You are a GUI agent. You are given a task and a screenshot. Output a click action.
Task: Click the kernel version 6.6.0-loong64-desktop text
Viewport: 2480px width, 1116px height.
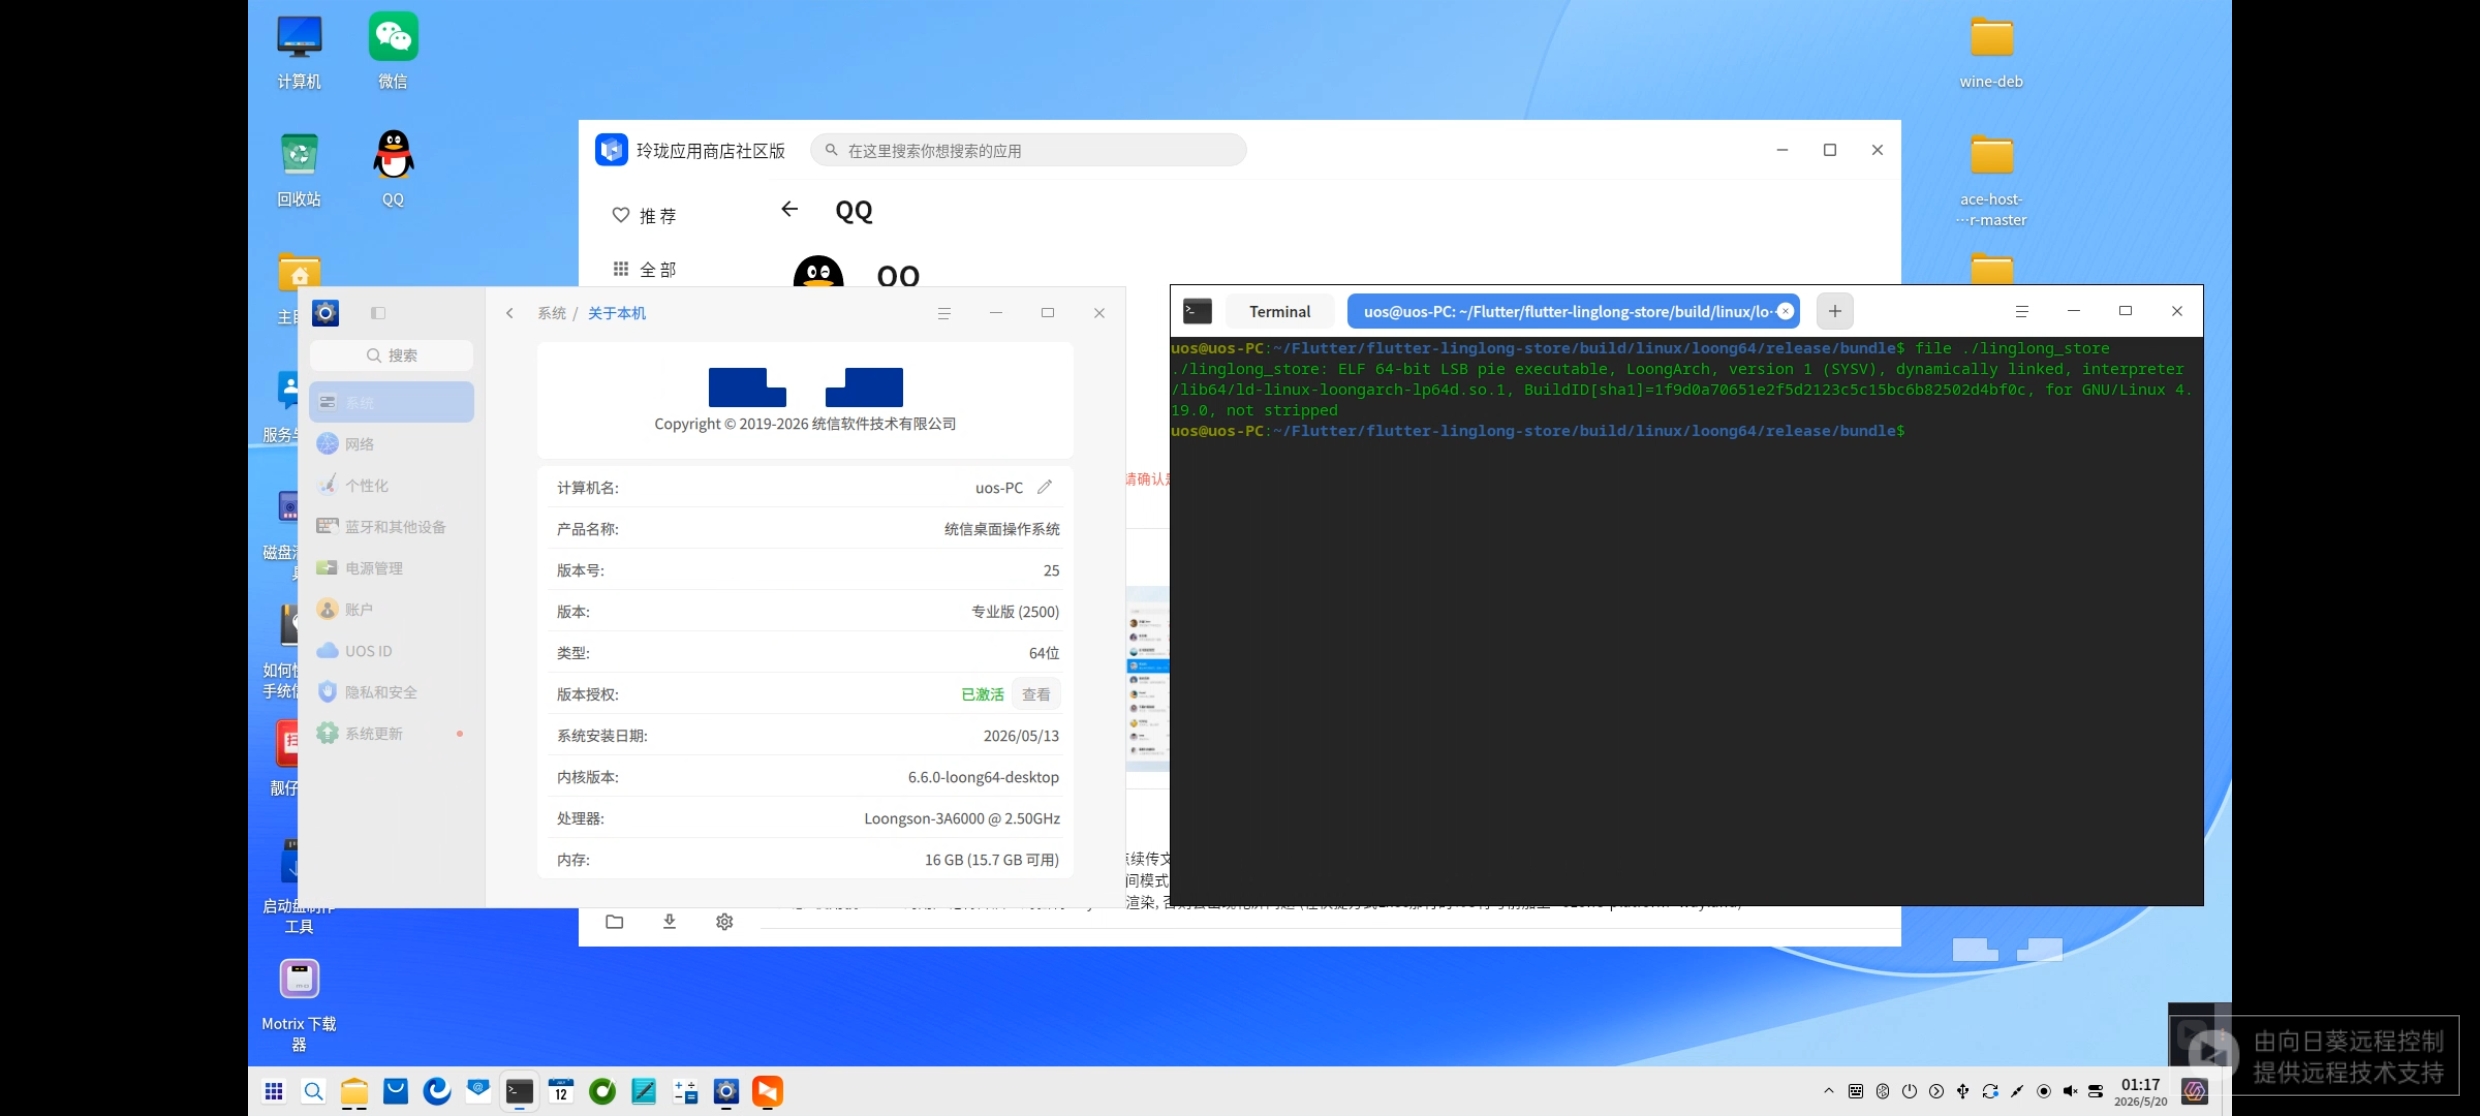983,777
